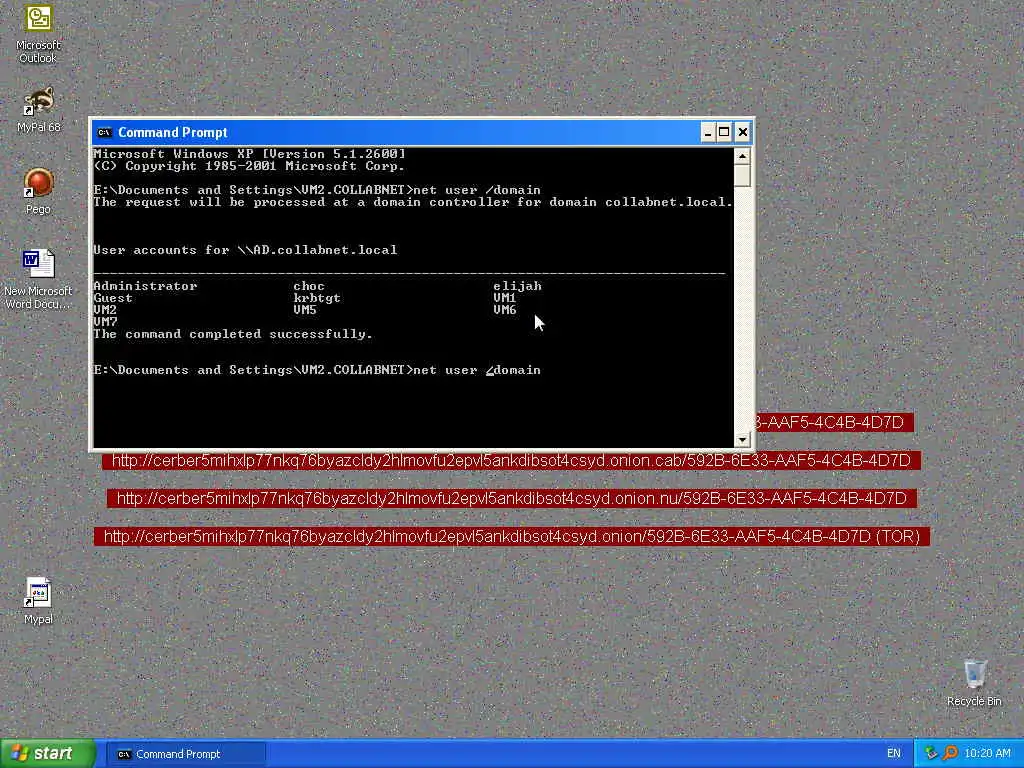Click 'Guest' in the user list
The image size is (1024, 768).
click(x=113, y=298)
